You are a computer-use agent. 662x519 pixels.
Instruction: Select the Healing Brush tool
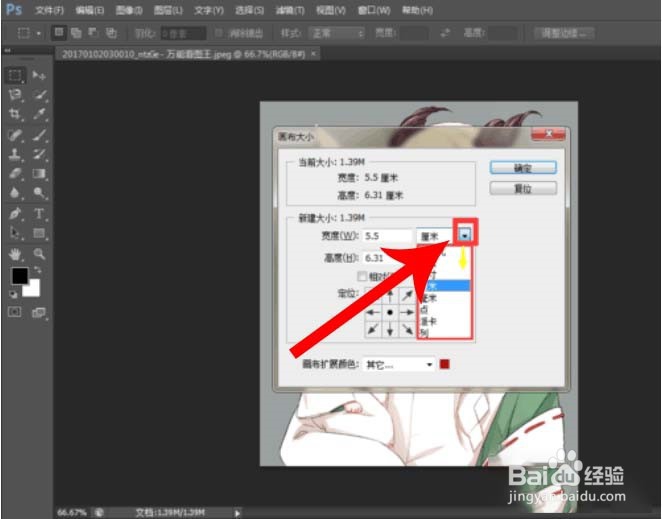tap(15, 135)
